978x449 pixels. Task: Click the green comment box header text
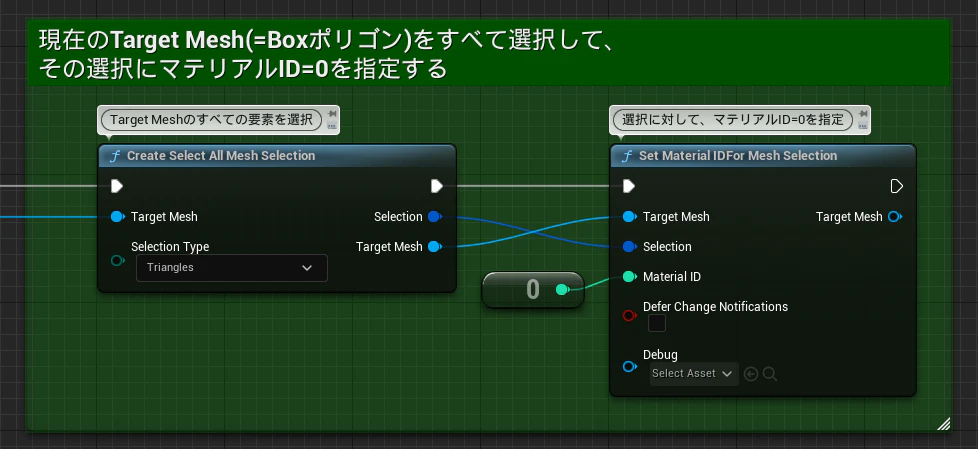(x=327, y=54)
